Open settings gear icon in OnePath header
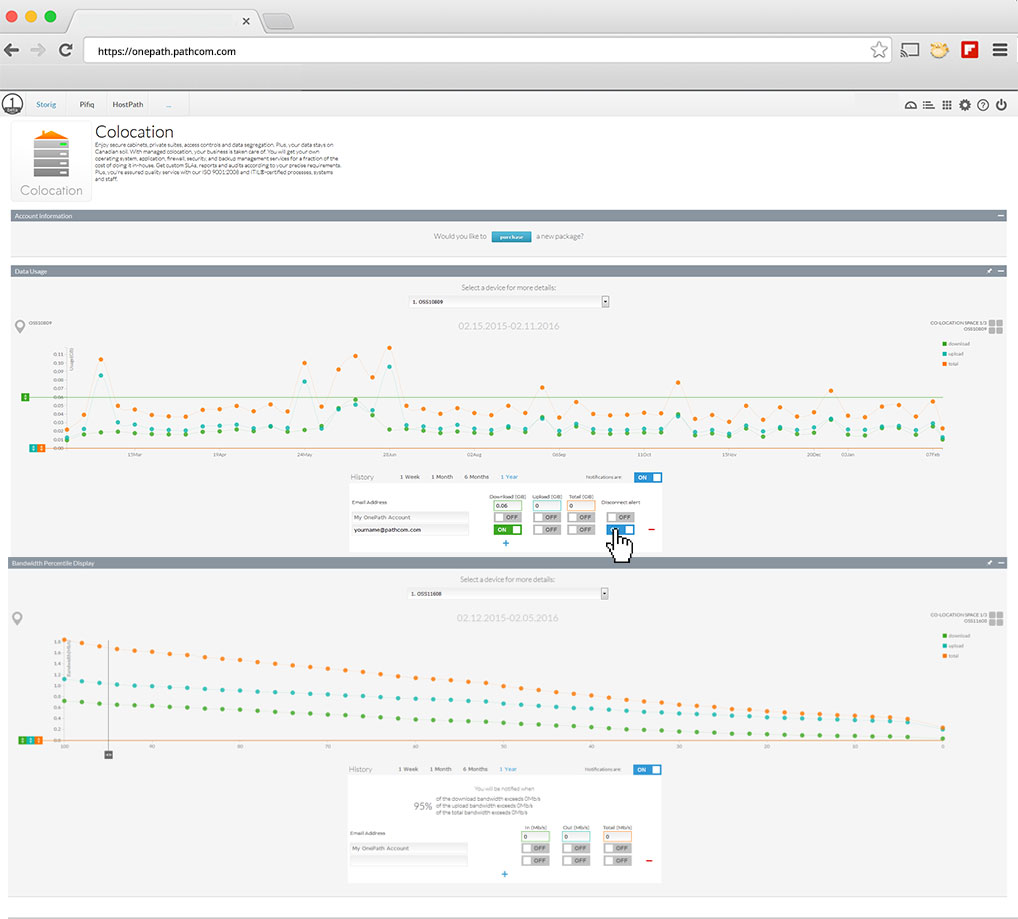The image size is (1018, 919). (x=965, y=105)
